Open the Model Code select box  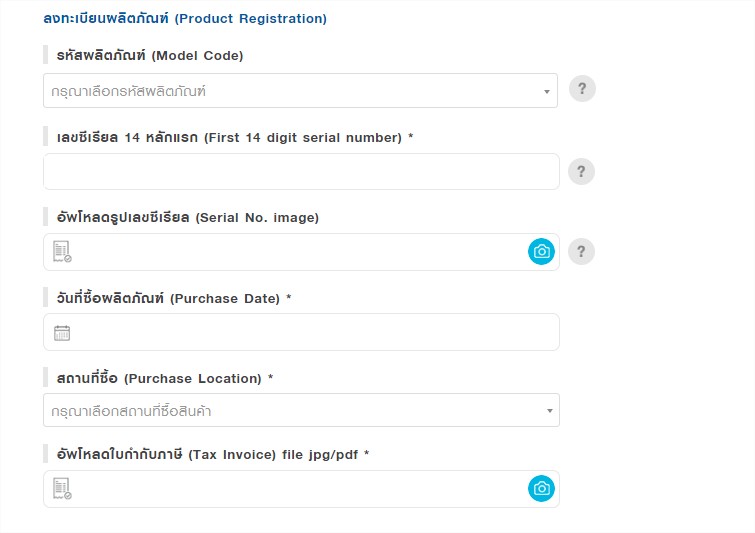click(x=300, y=91)
